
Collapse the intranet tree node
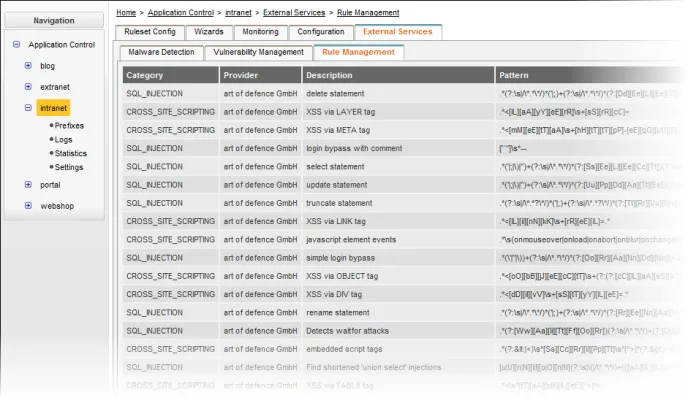(x=28, y=107)
